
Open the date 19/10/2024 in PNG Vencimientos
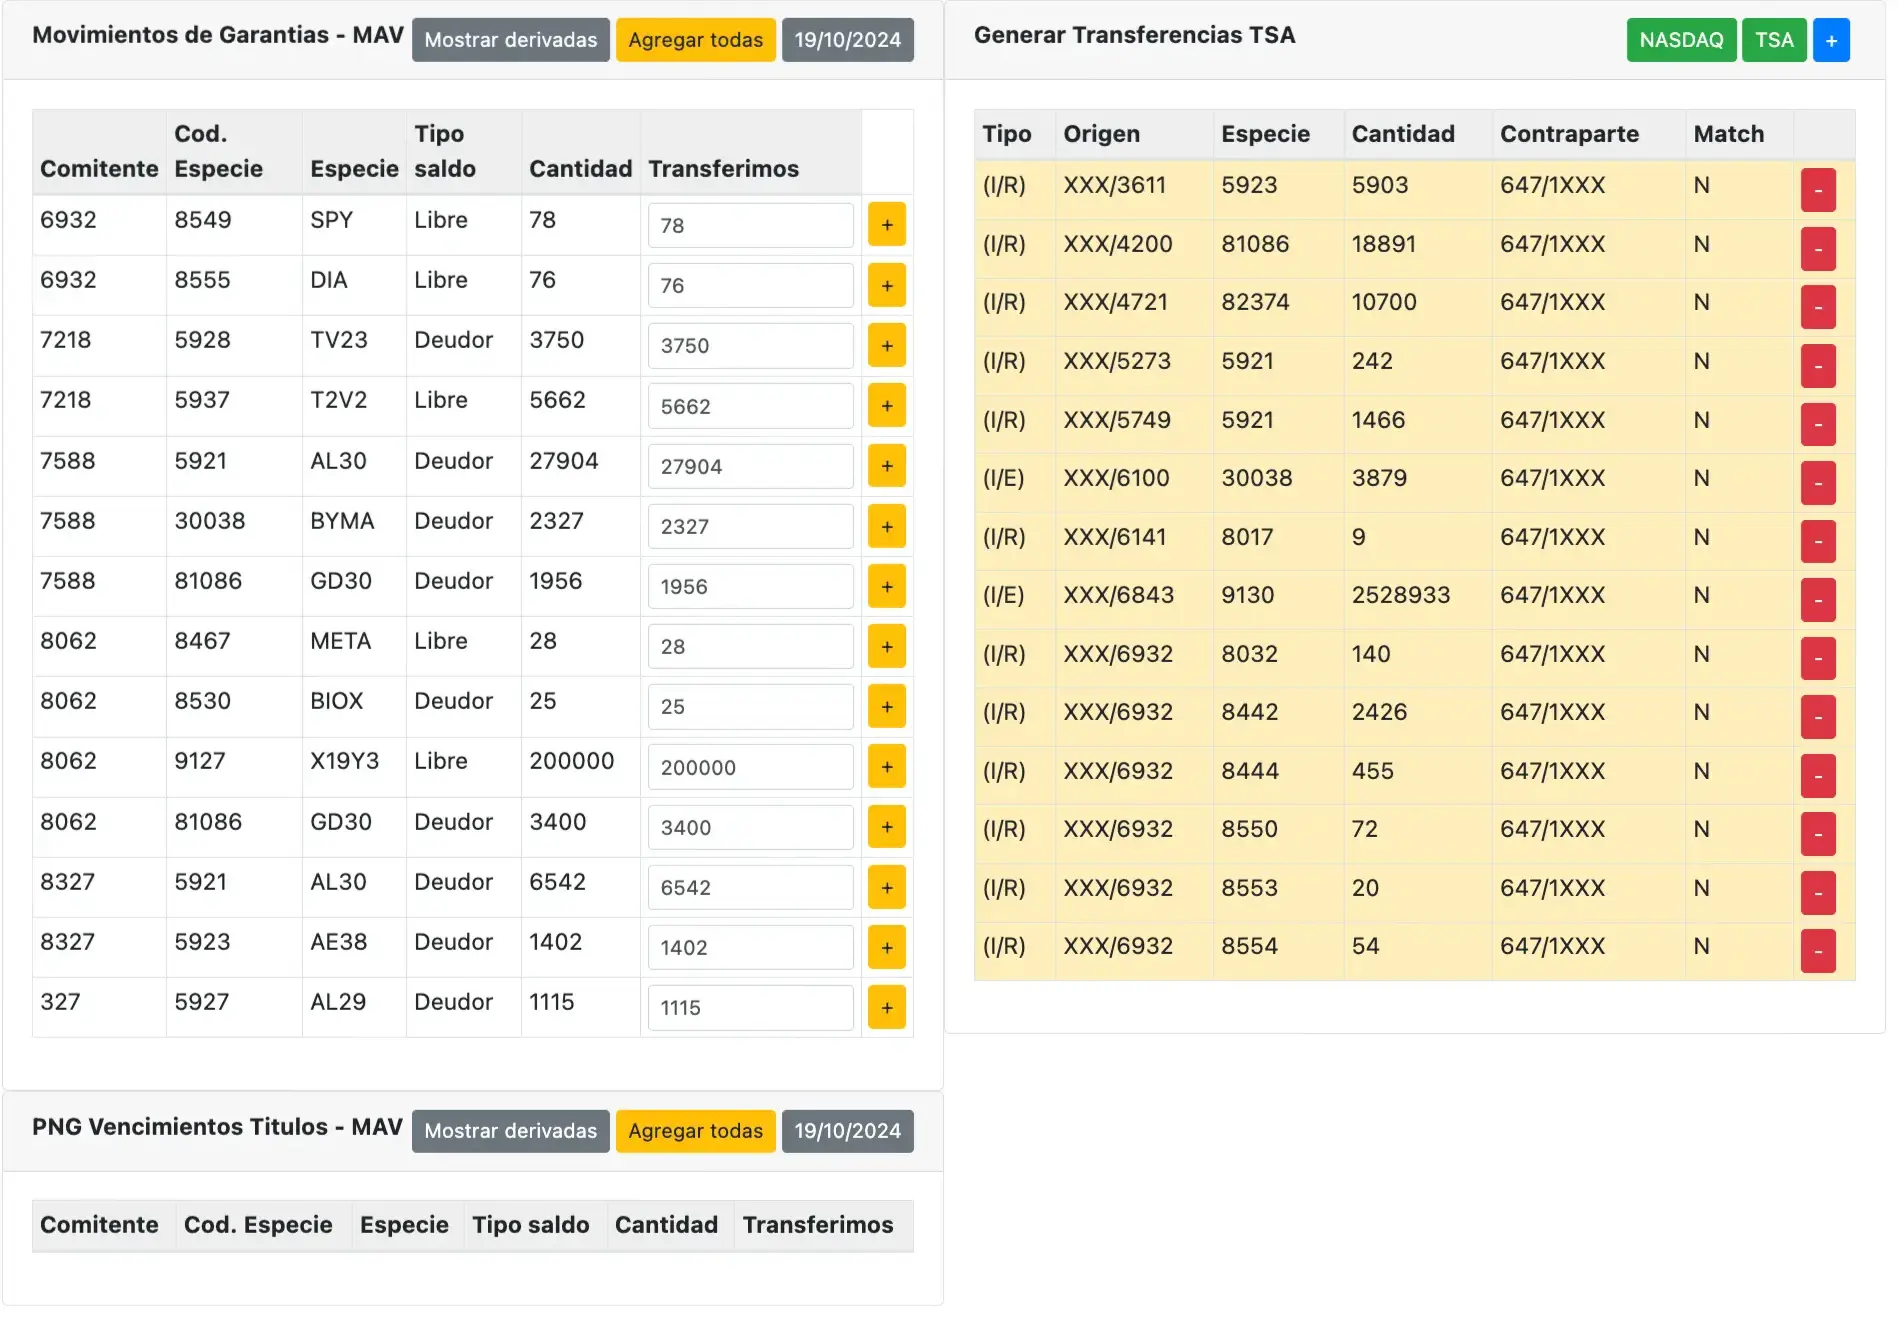pyautogui.click(x=847, y=1131)
